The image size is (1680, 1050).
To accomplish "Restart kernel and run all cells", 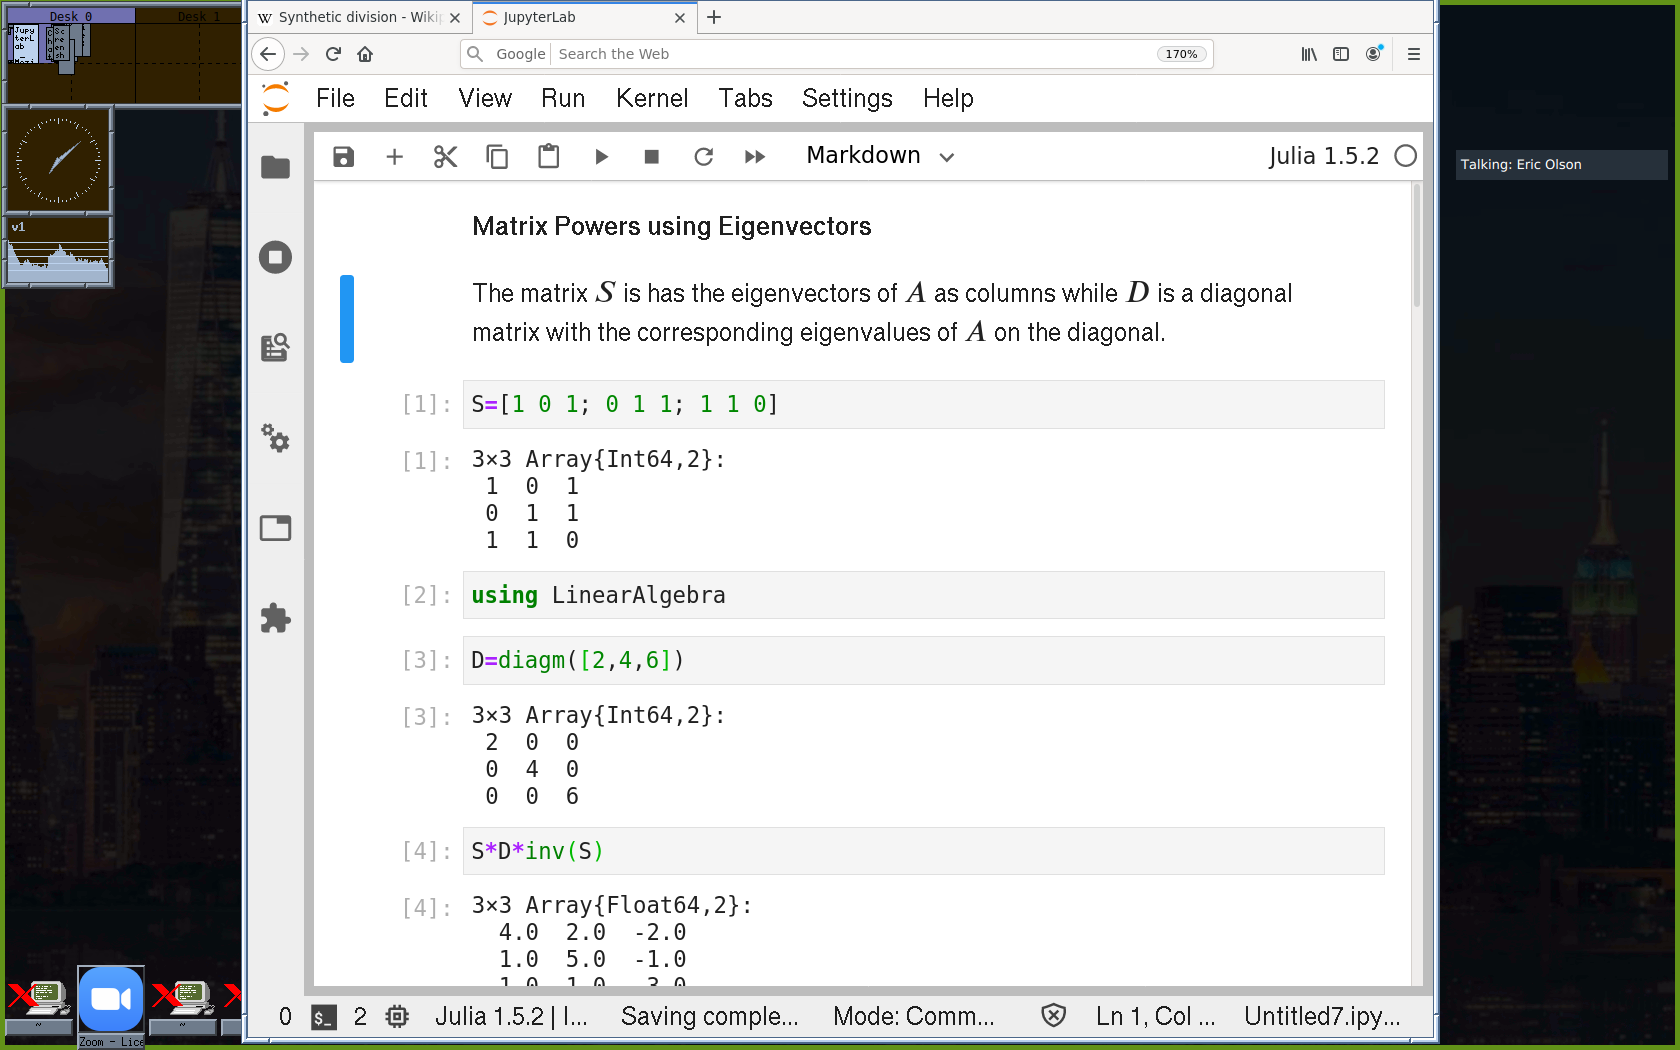I will coord(754,156).
